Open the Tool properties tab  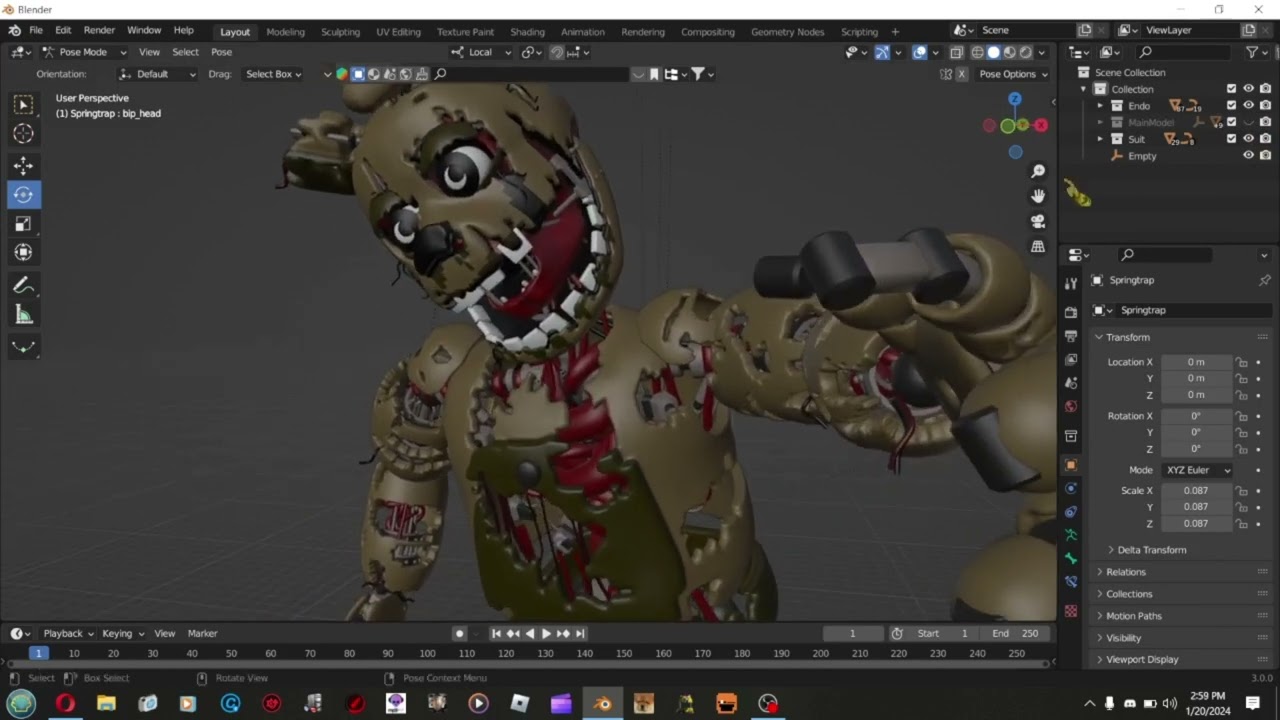tap(1071, 284)
